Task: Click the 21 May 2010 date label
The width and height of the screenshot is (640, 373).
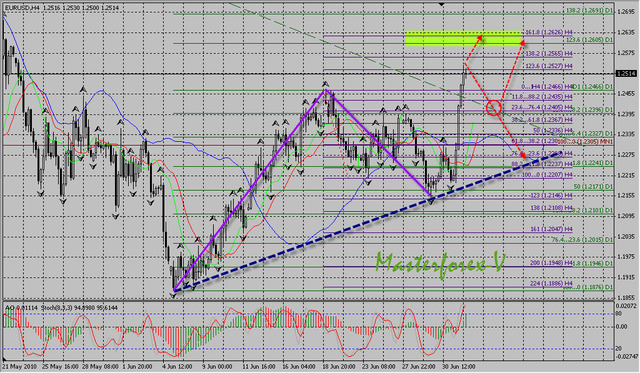Action: click(x=20, y=366)
